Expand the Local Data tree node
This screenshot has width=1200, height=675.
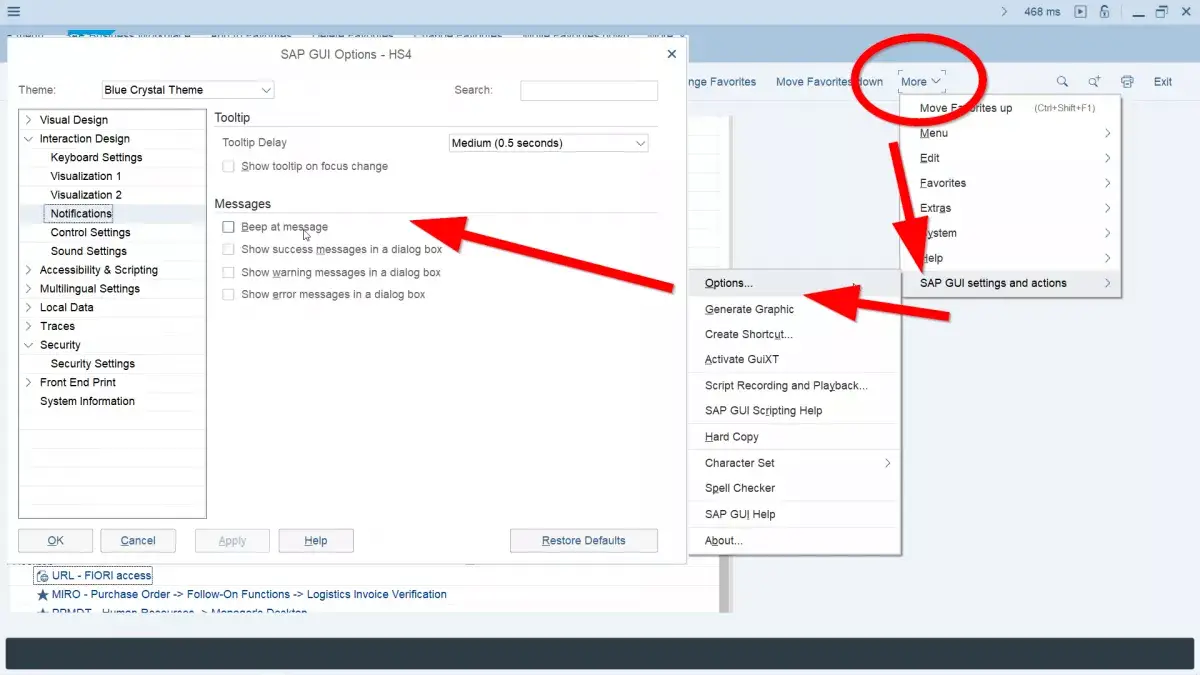click(x=28, y=308)
